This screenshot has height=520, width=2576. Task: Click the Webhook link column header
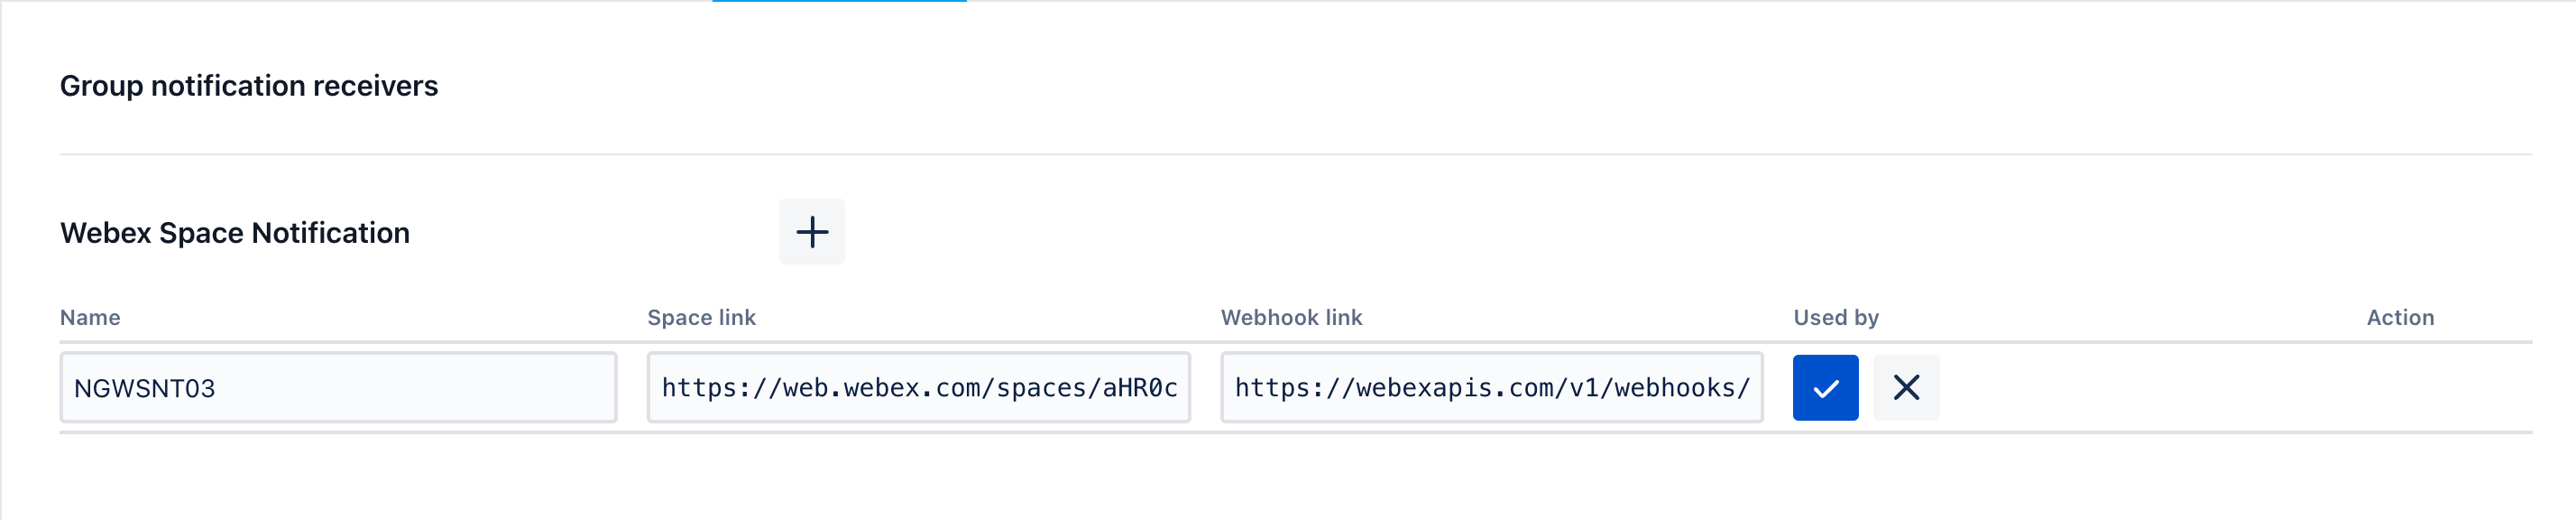1291,318
